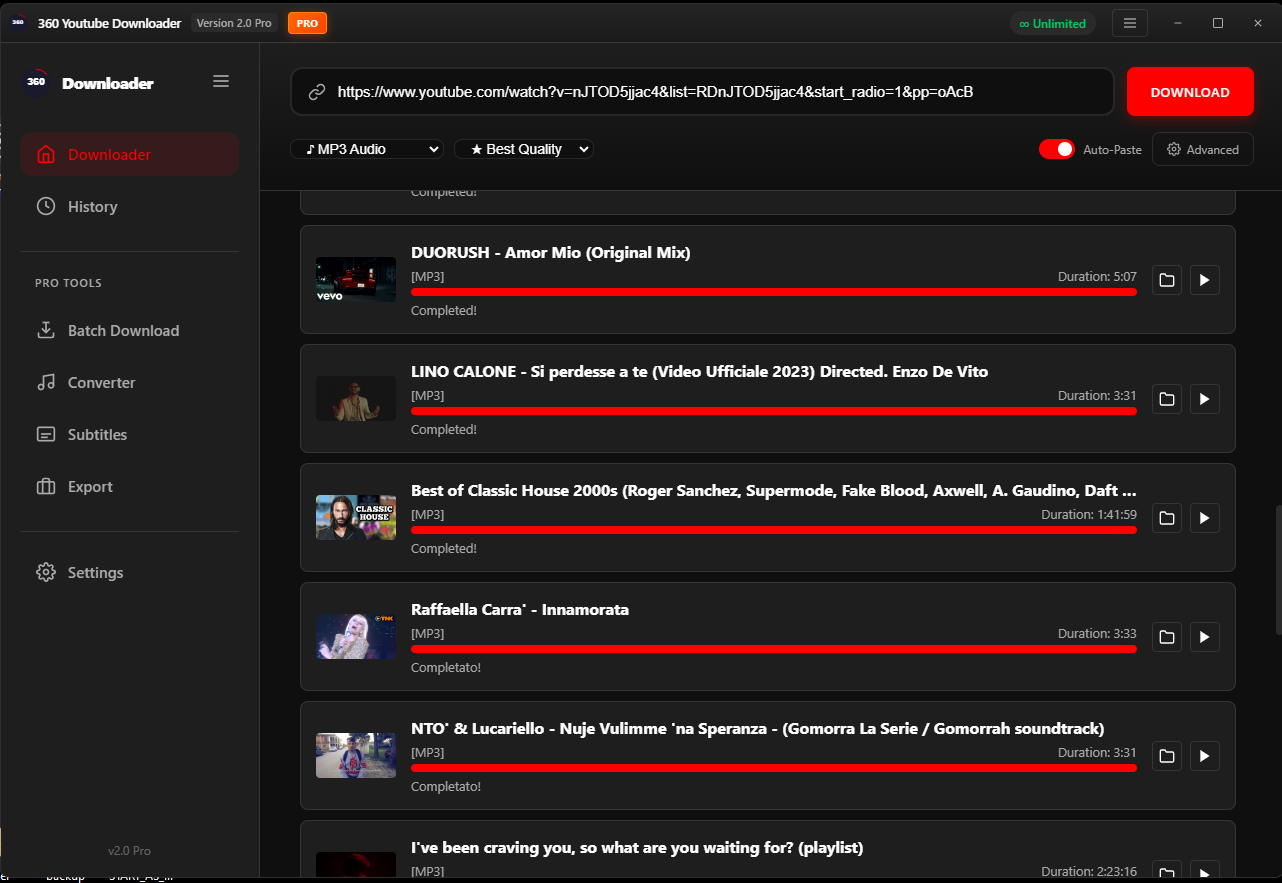Click the link icon in URL bar
This screenshot has height=883, width=1282.
(x=317, y=92)
